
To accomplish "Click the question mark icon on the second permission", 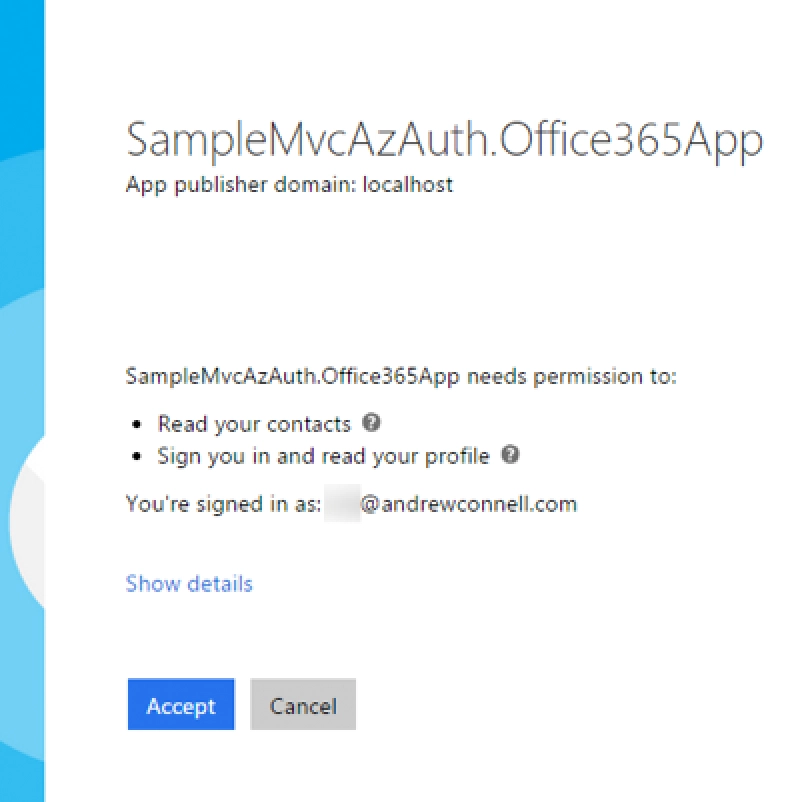I will tap(508, 455).
